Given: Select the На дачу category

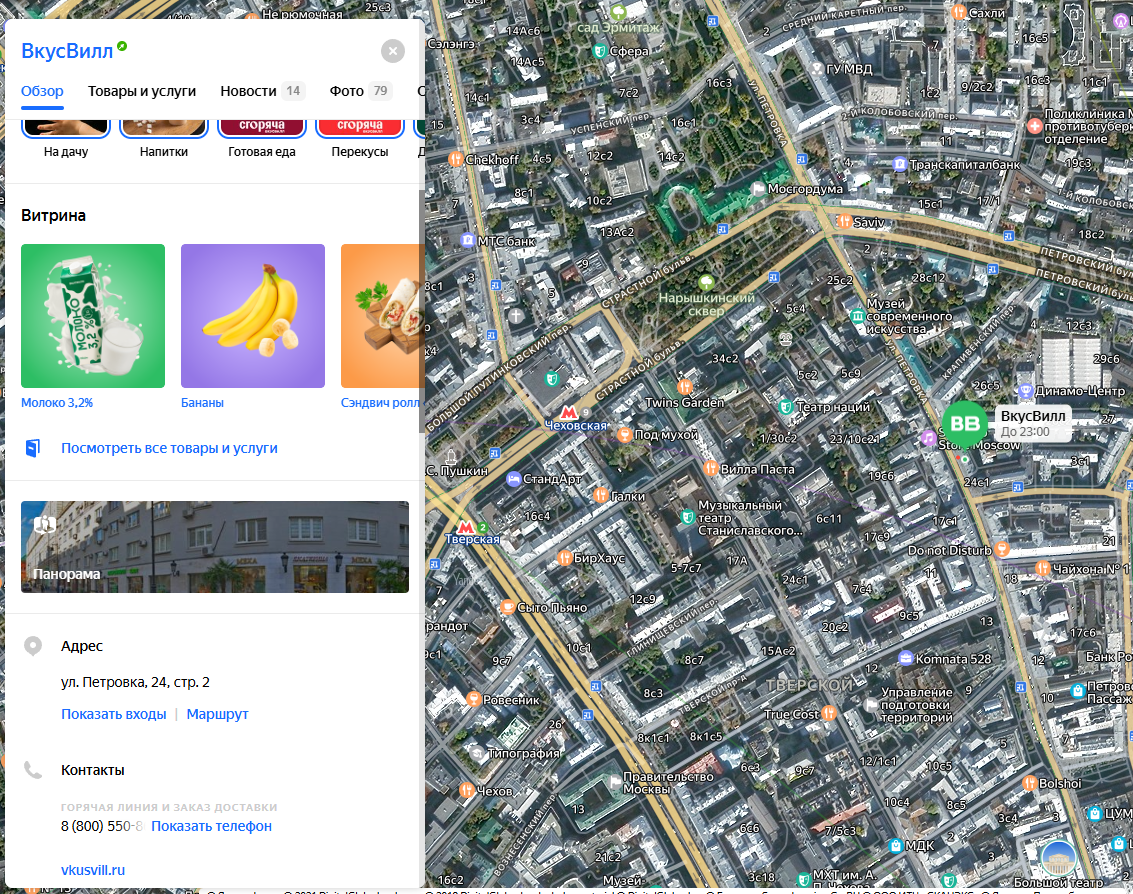Looking at the screenshot, I should [x=66, y=139].
